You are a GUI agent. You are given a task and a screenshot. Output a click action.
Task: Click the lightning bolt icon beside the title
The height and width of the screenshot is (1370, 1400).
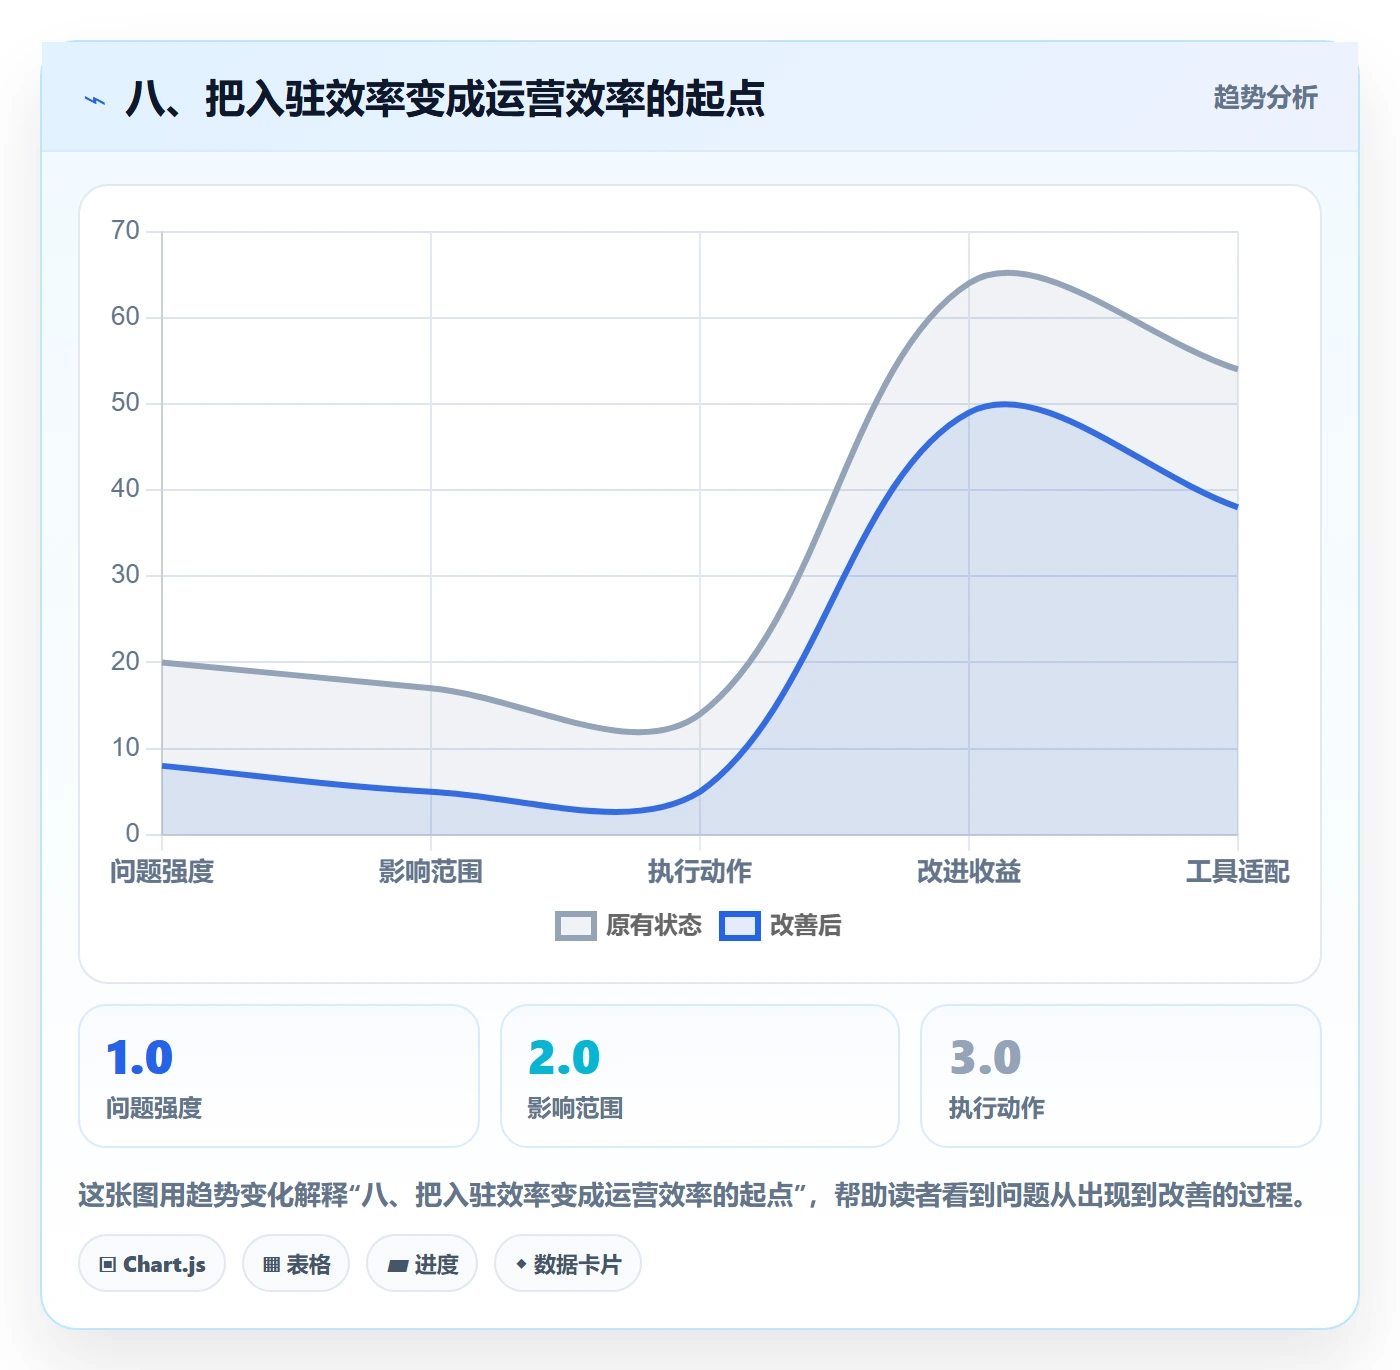coord(95,100)
